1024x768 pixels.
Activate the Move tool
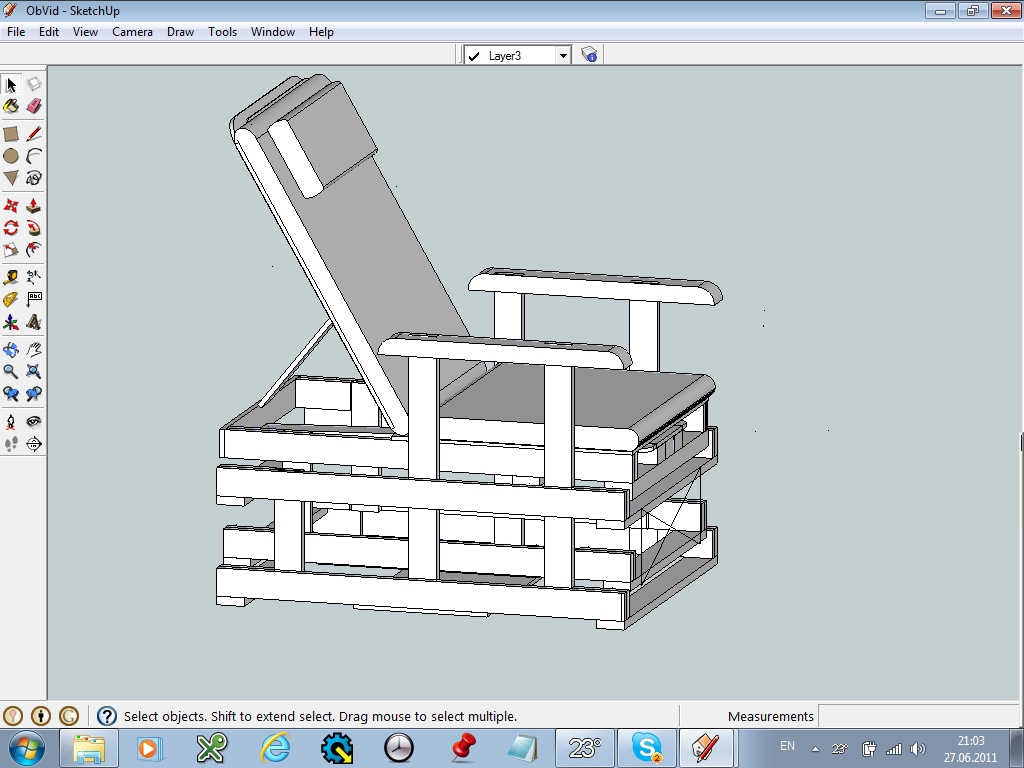tap(11, 206)
